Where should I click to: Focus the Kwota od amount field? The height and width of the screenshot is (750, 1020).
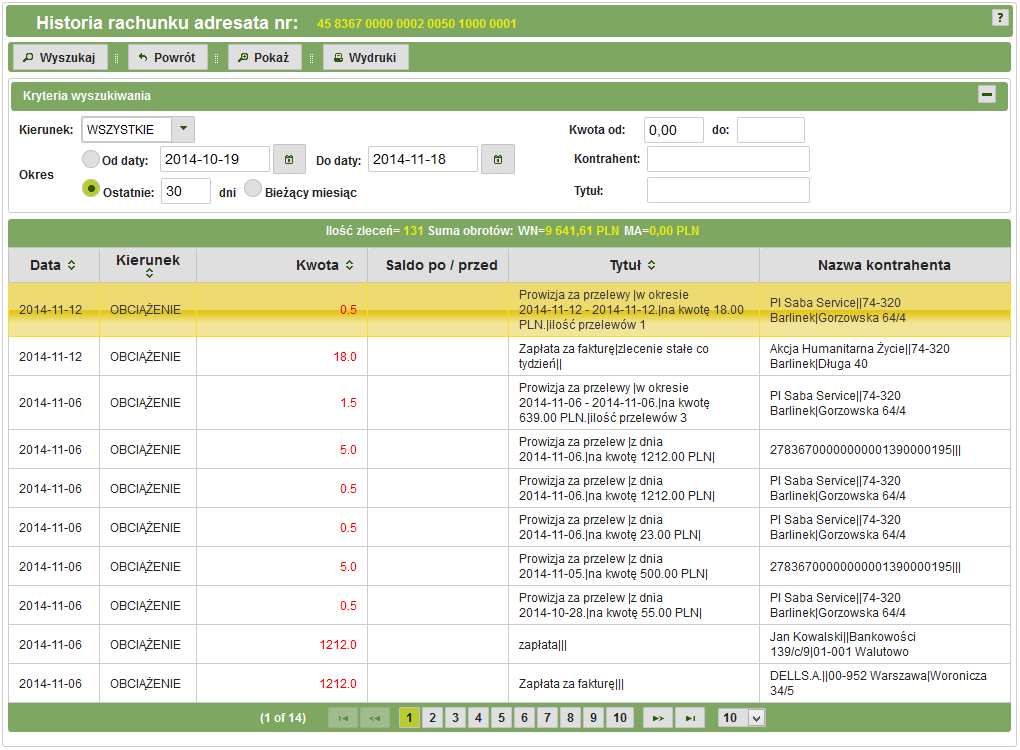coord(674,130)
